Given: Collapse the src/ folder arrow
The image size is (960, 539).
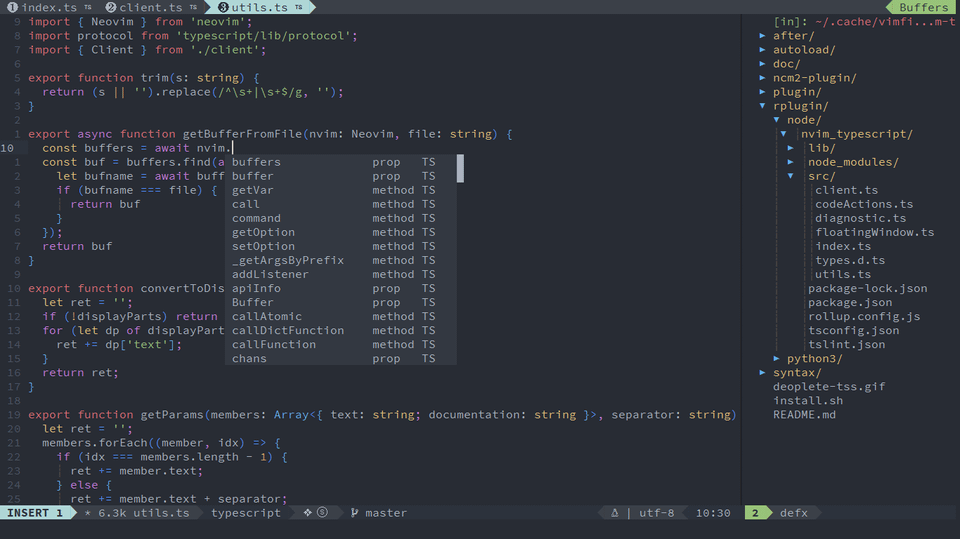Looking at the screenshot, I should click(x=790, y=176).
